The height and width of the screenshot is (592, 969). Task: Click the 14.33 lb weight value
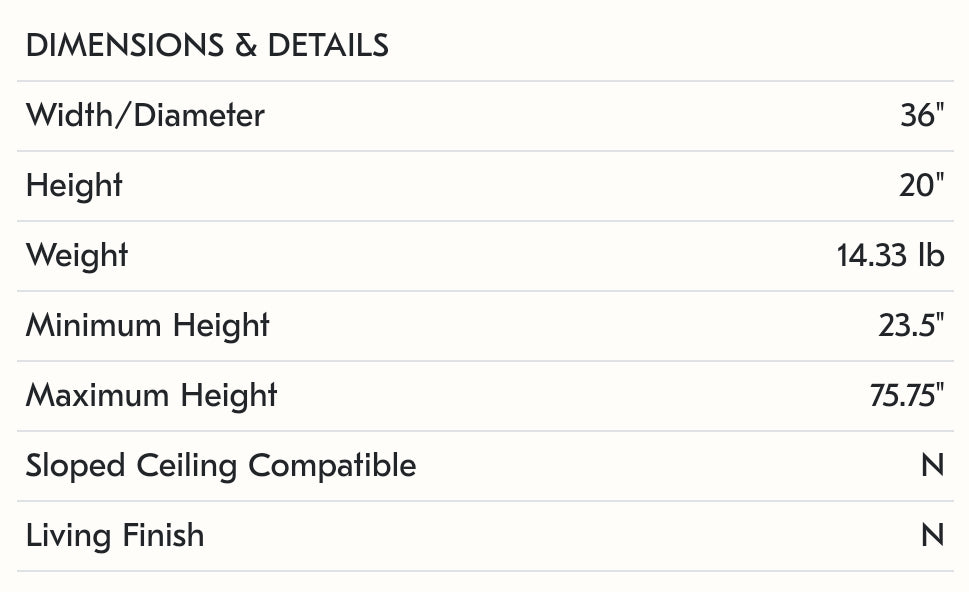click(x=890, y=256)
